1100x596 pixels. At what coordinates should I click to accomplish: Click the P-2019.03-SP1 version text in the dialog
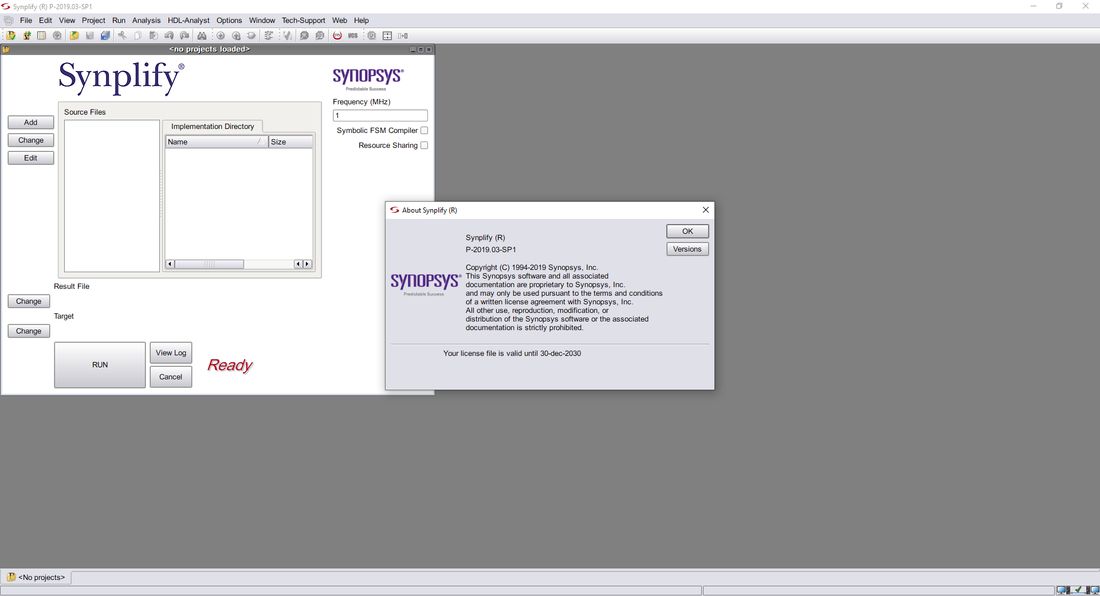pyautogui.click(x=491, y=250)
